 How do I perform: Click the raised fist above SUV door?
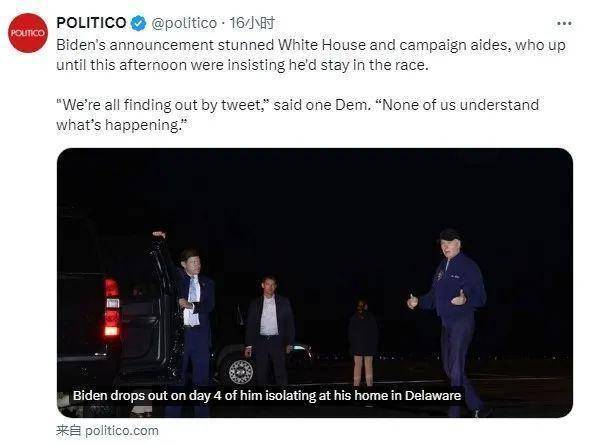[159, 235]
